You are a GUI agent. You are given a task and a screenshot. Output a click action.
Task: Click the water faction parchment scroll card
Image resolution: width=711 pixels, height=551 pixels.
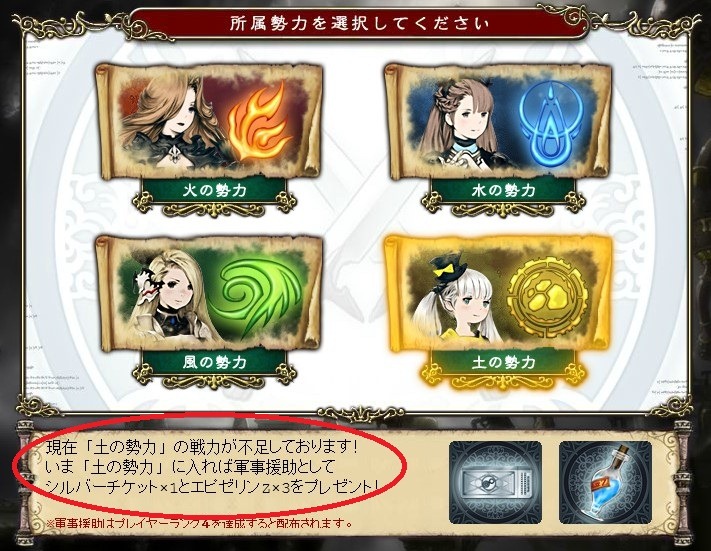tap(498, 122)
